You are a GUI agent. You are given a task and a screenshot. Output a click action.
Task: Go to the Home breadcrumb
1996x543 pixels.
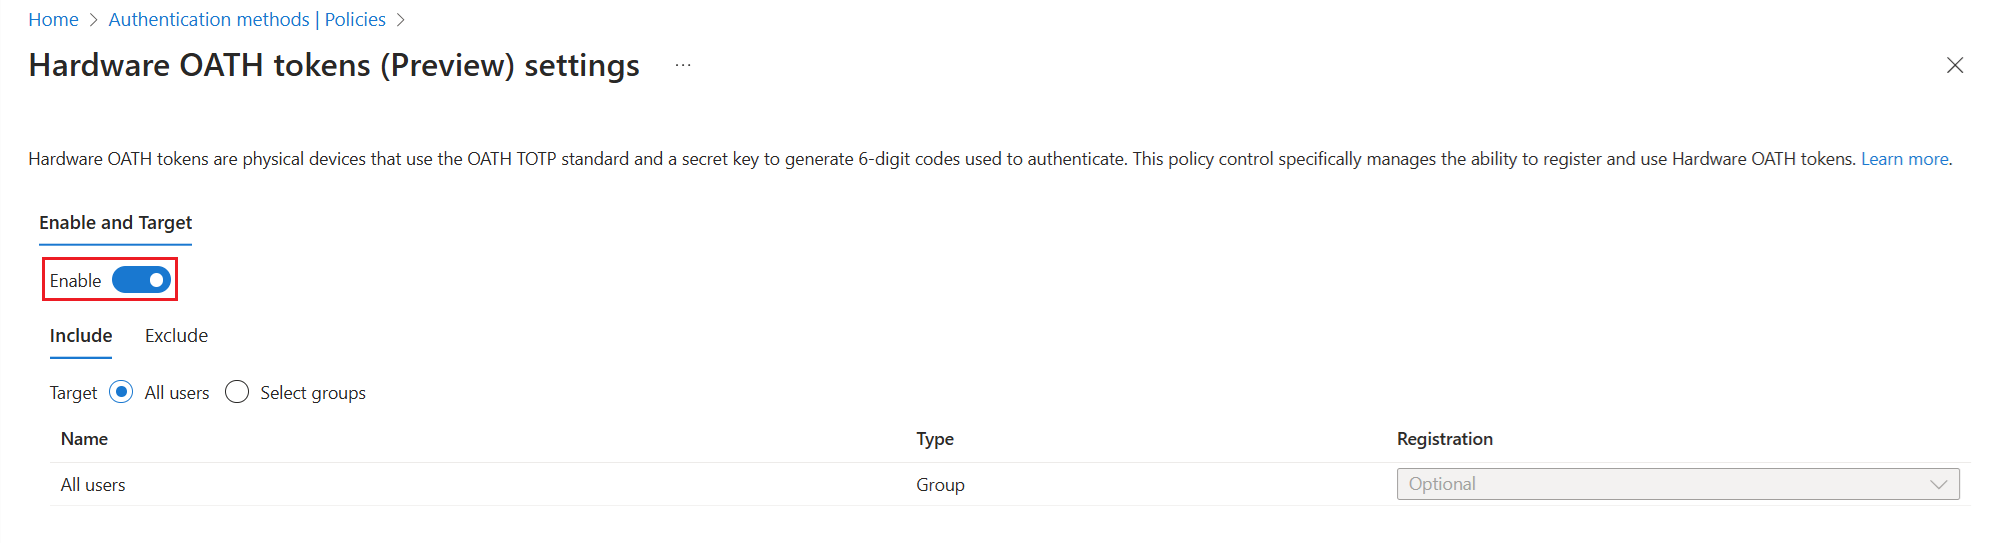click(53, 20)
